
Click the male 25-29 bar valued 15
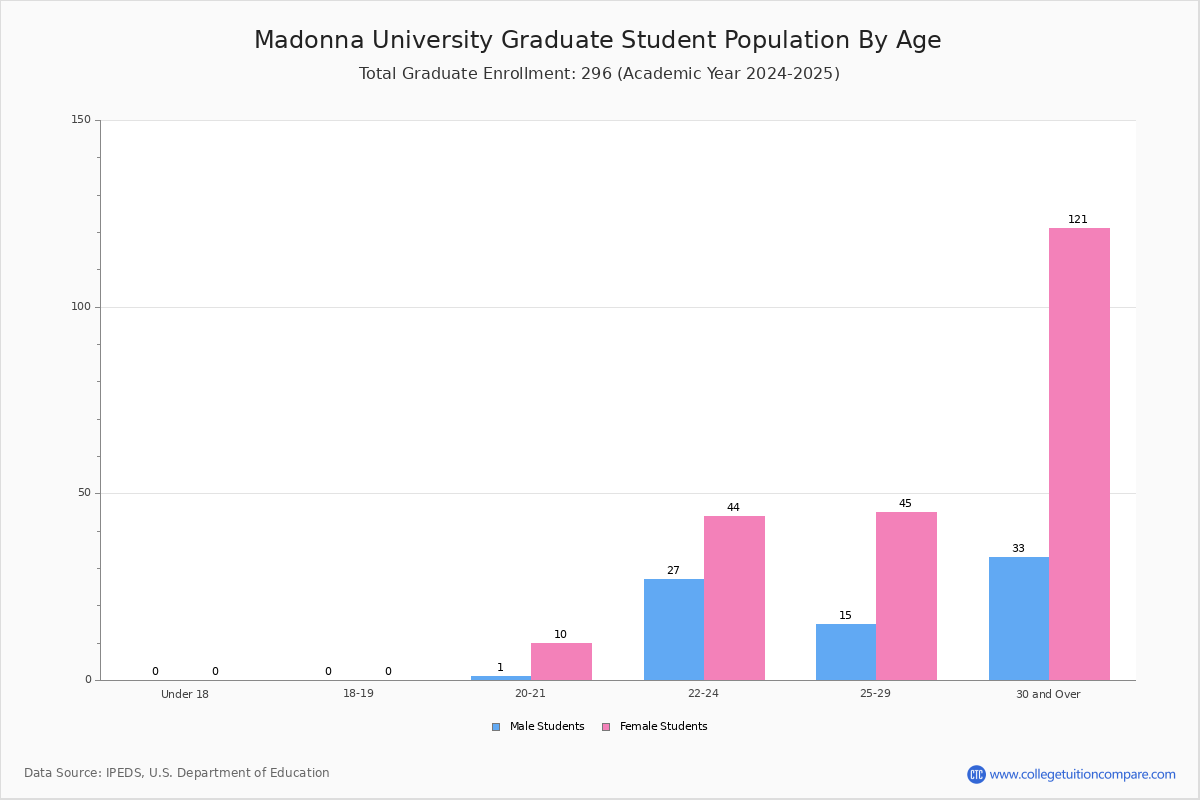(x=846, y=652)
